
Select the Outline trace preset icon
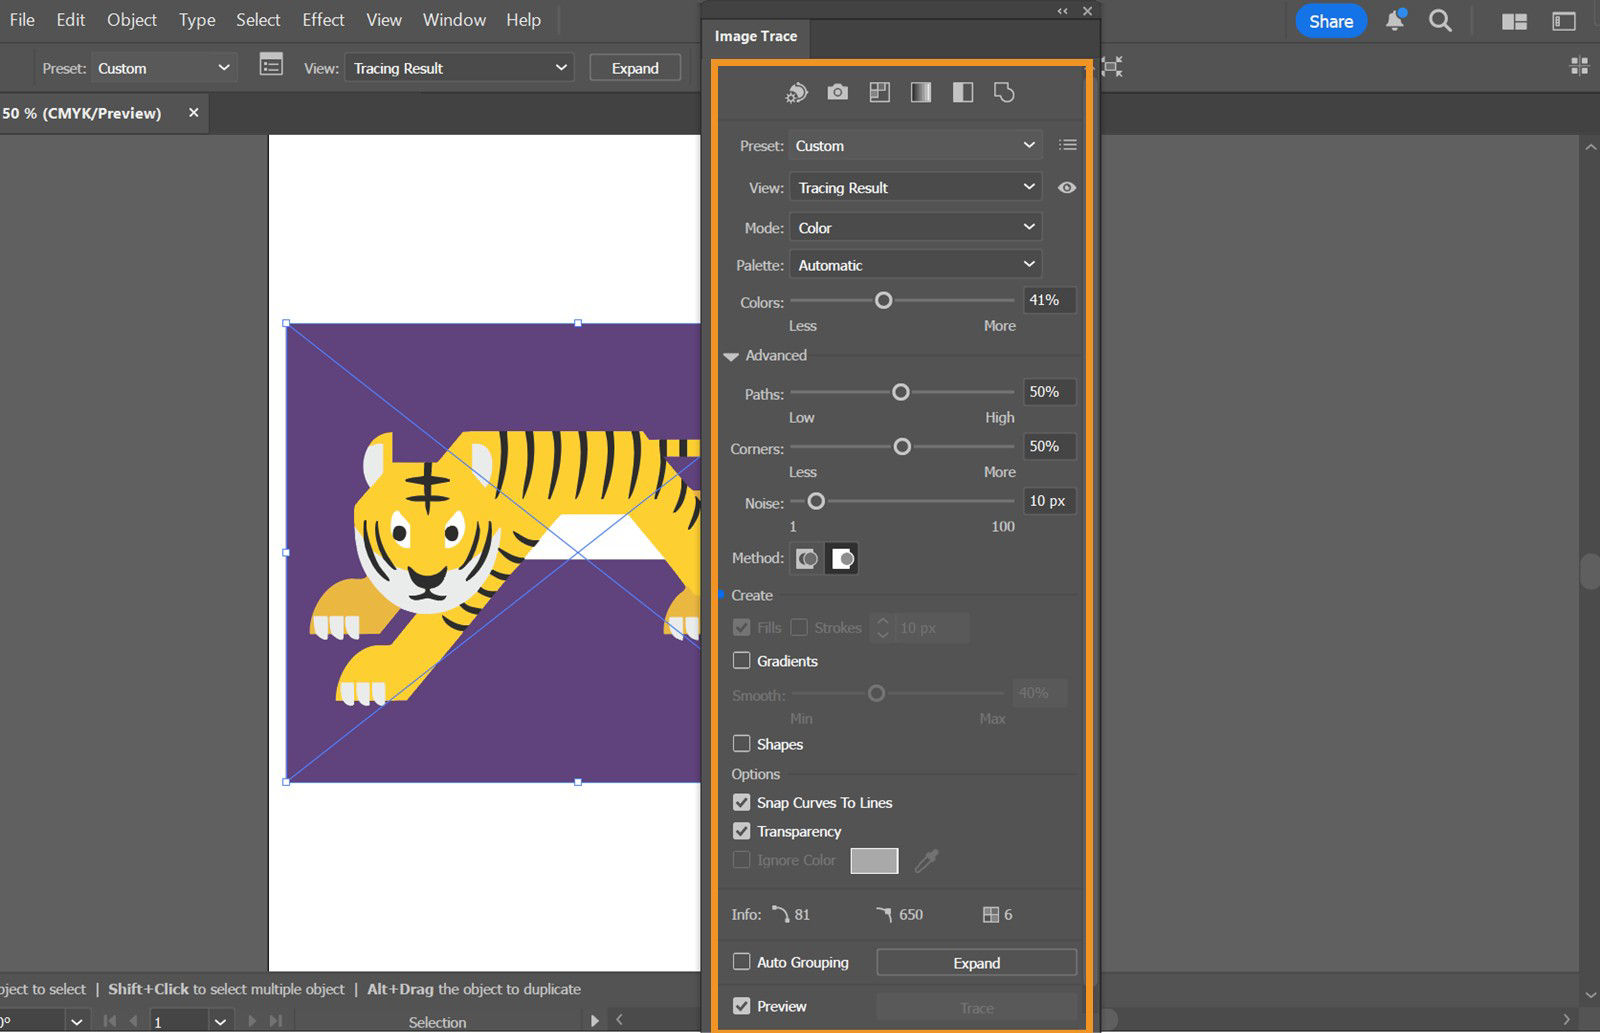click(1004, 92)
